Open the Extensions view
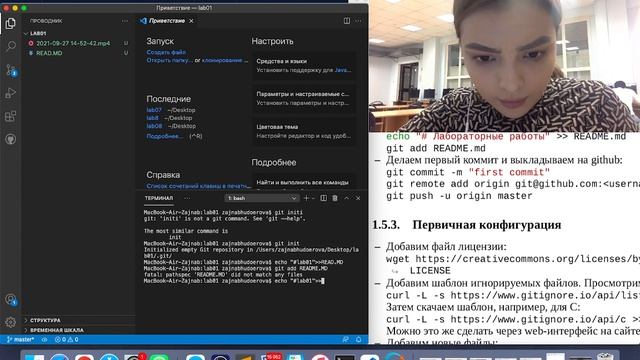 coord(11,116)
